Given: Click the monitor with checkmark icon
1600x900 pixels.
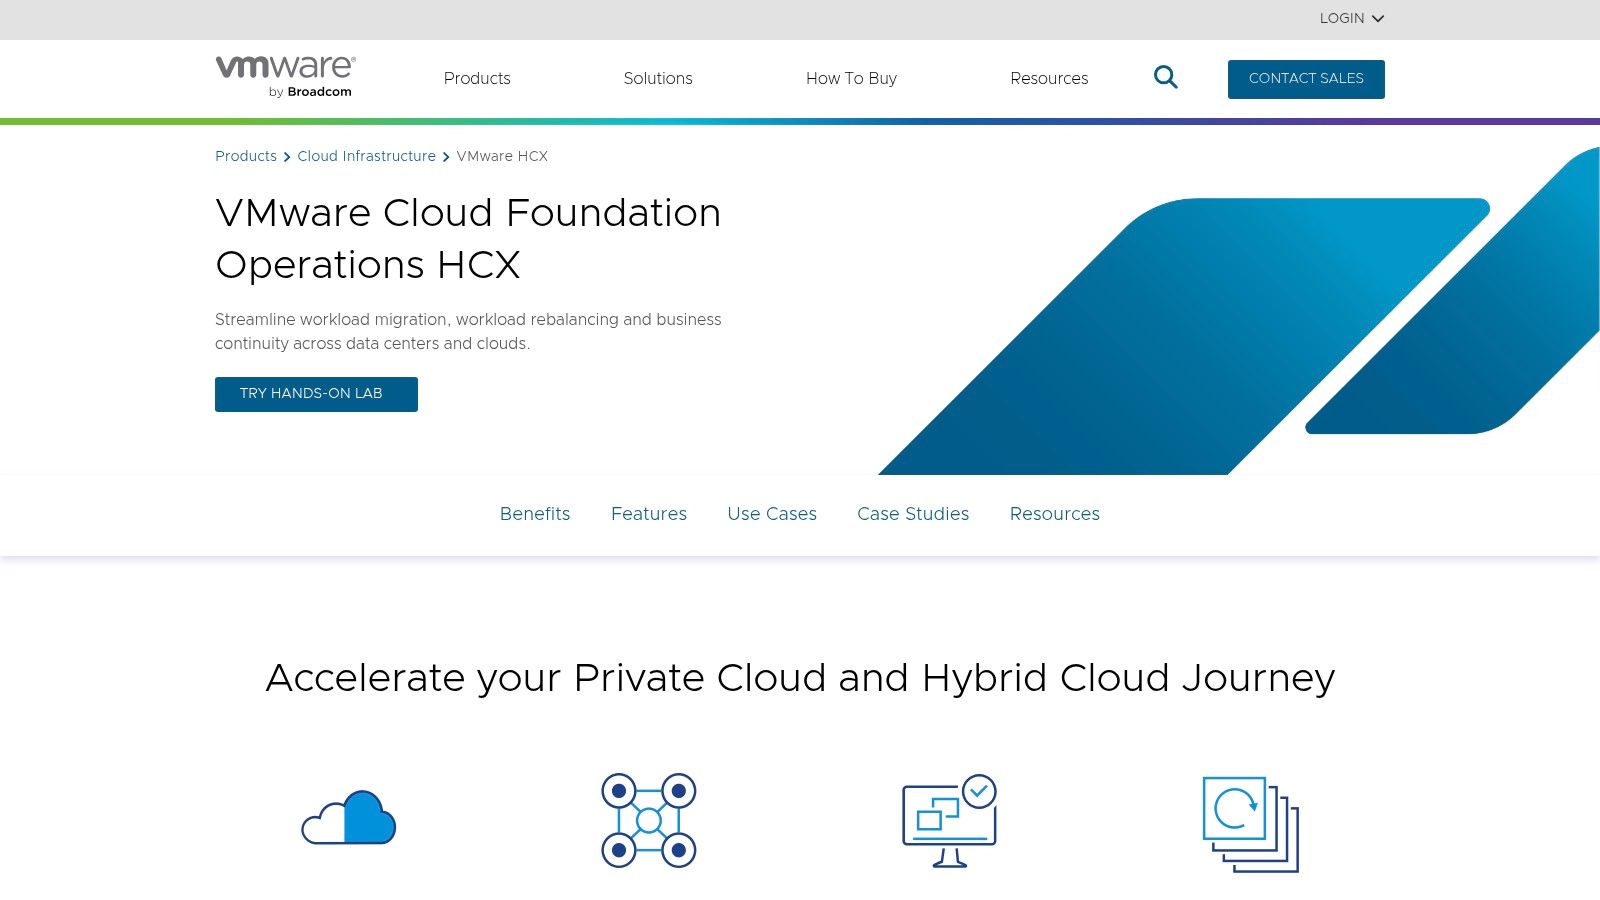Looking at the screenshot, I should coord(949,820).
